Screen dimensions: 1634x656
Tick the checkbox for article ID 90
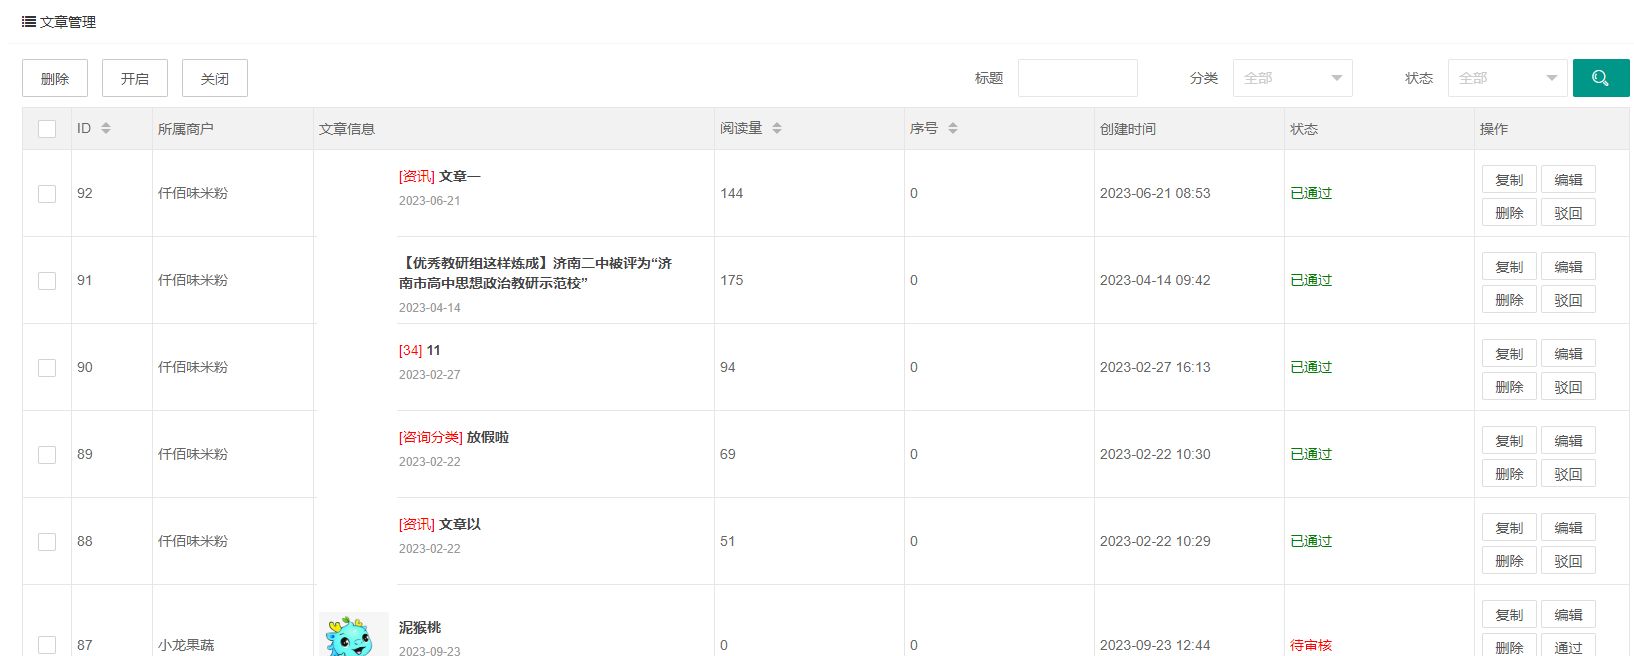click(x=47, y=368)
